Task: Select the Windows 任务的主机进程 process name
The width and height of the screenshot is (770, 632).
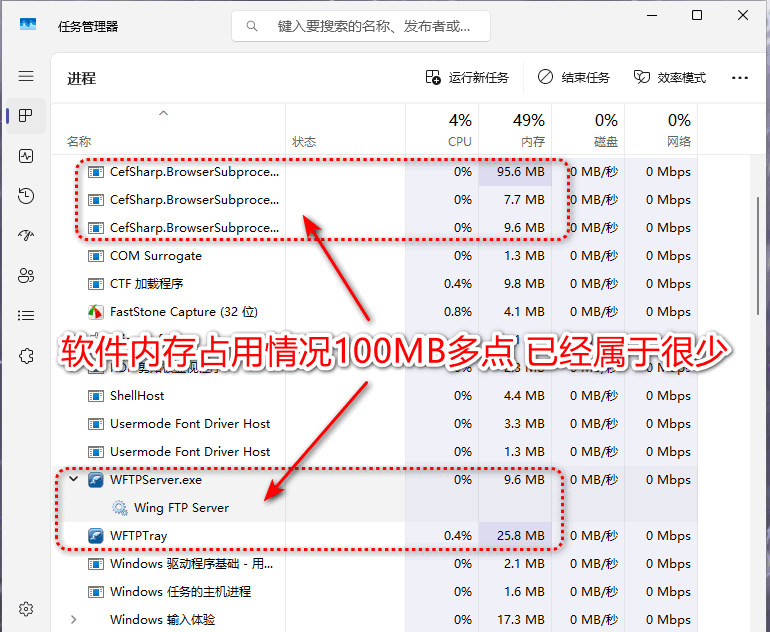Action: (x=180, y=592)
